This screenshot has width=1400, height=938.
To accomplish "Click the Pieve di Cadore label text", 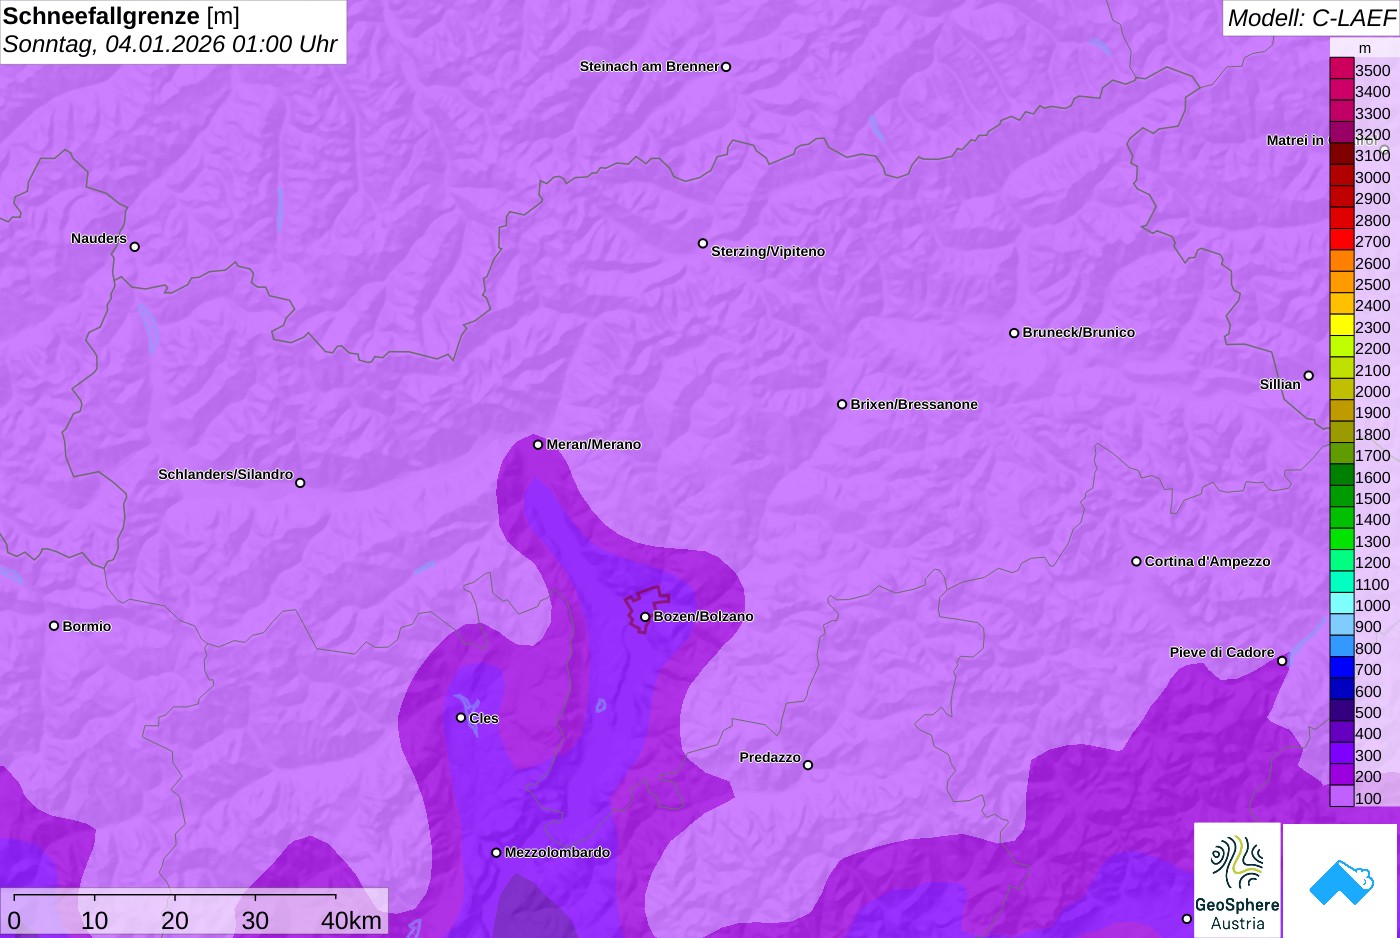I will coord(1222,653).
